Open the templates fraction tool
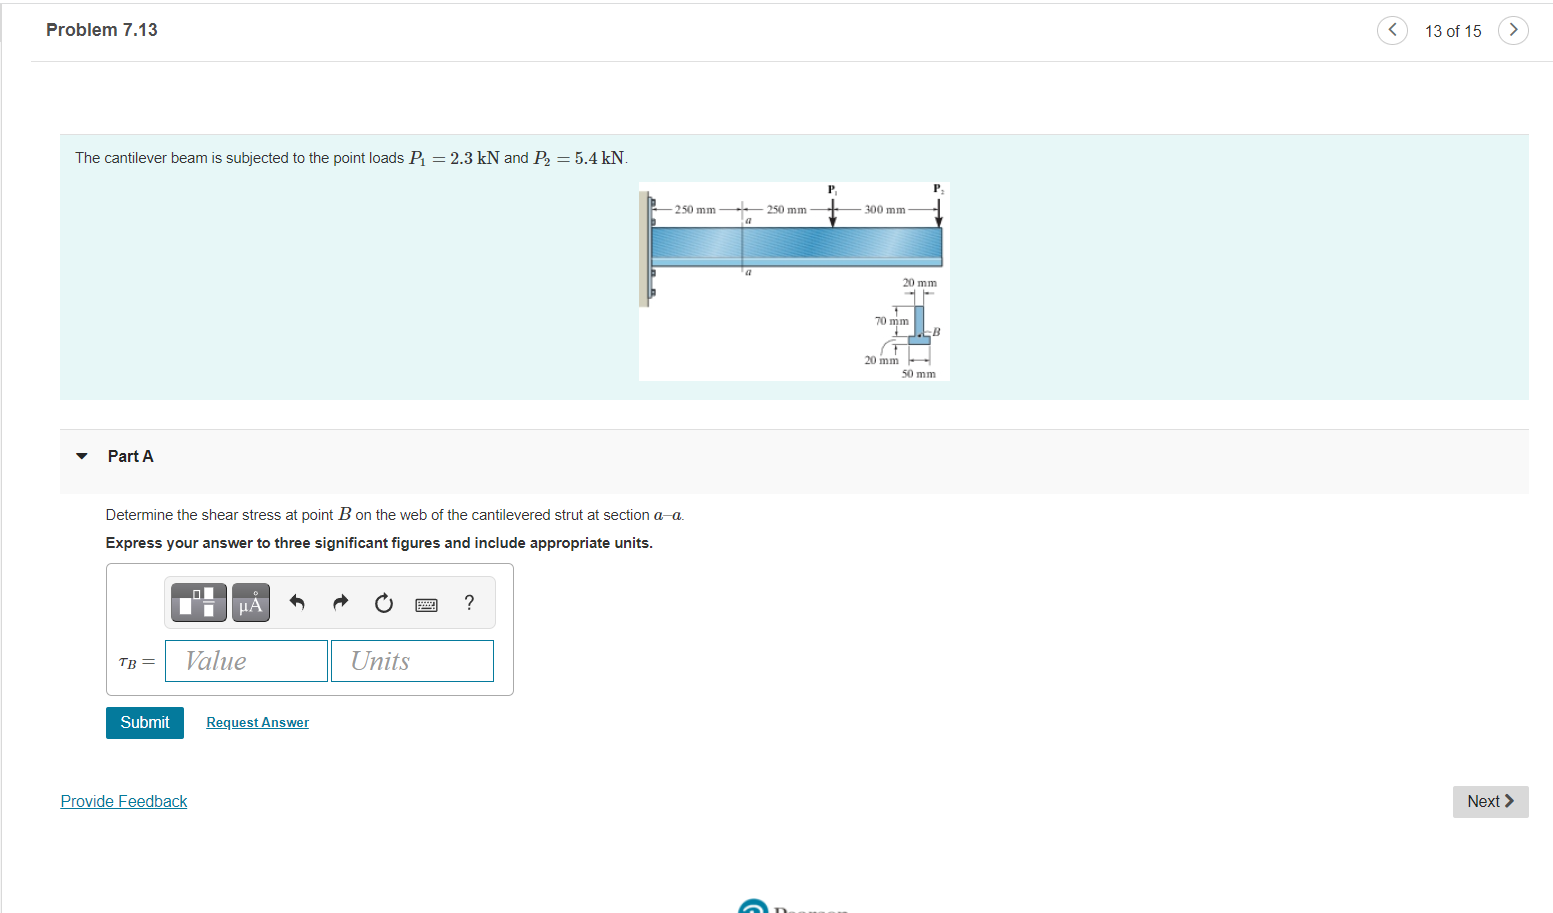The width and height of the screenshot is (1553, 913). pyautogui.click(x=199, y=603)
